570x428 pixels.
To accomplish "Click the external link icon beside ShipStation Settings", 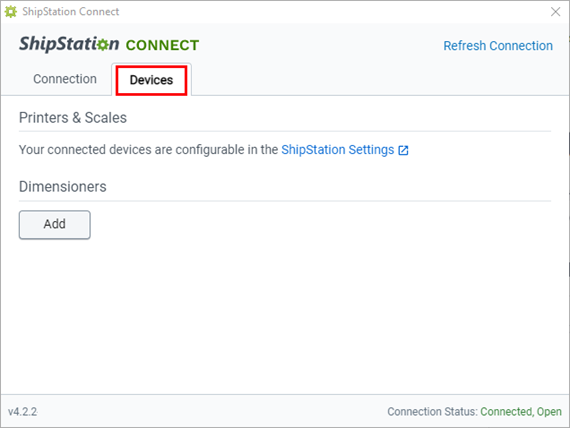I will 403,150.
